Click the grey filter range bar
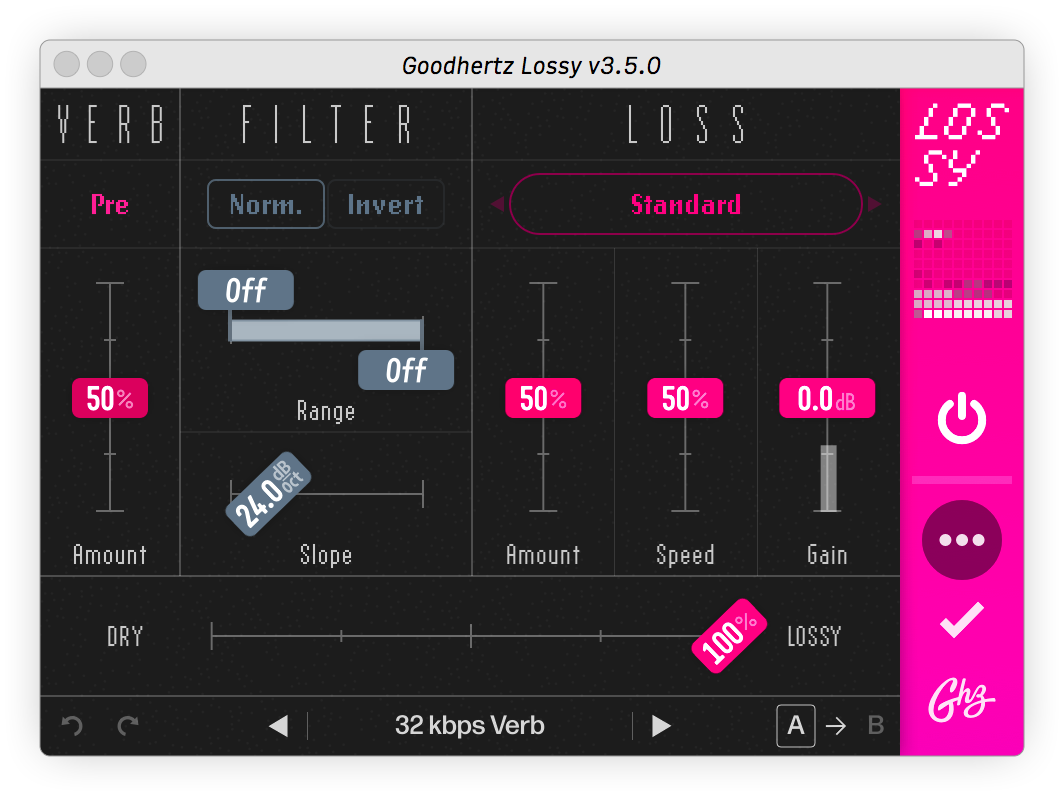Screen dimensions: 1064x796 [326, 330]
